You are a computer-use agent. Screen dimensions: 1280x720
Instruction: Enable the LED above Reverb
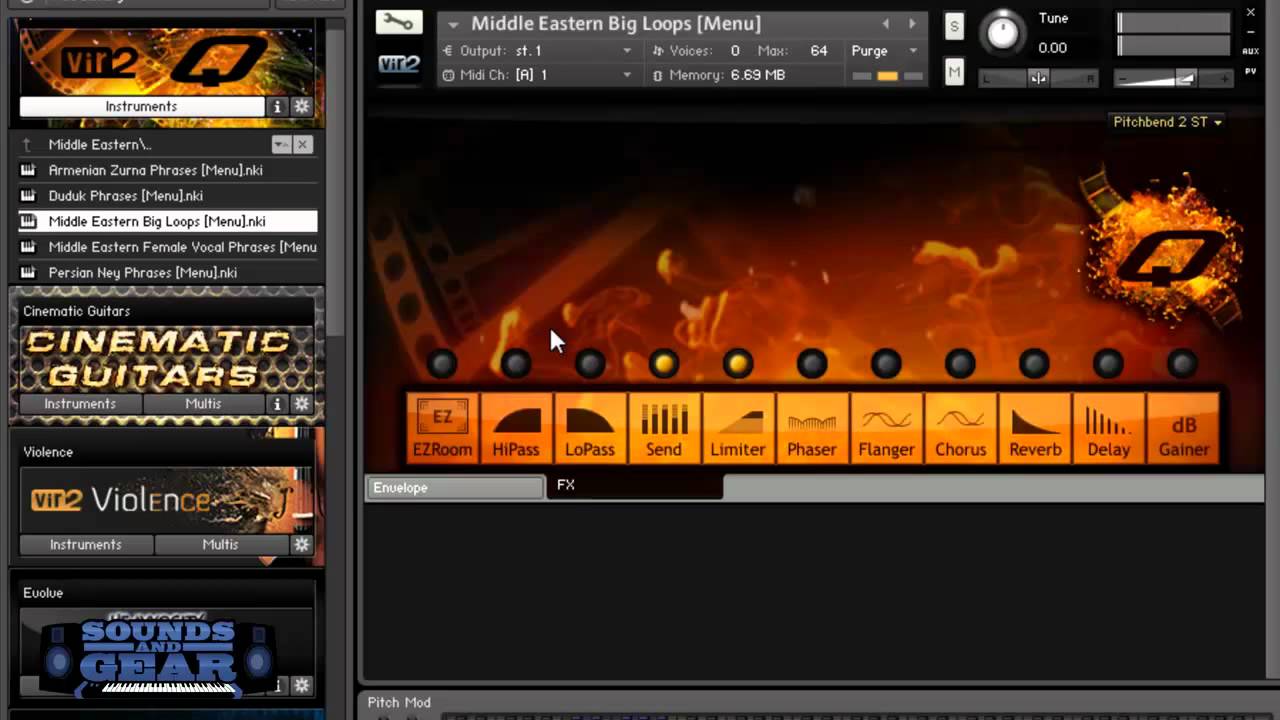pyautogui.click(x=1034, y=364)
